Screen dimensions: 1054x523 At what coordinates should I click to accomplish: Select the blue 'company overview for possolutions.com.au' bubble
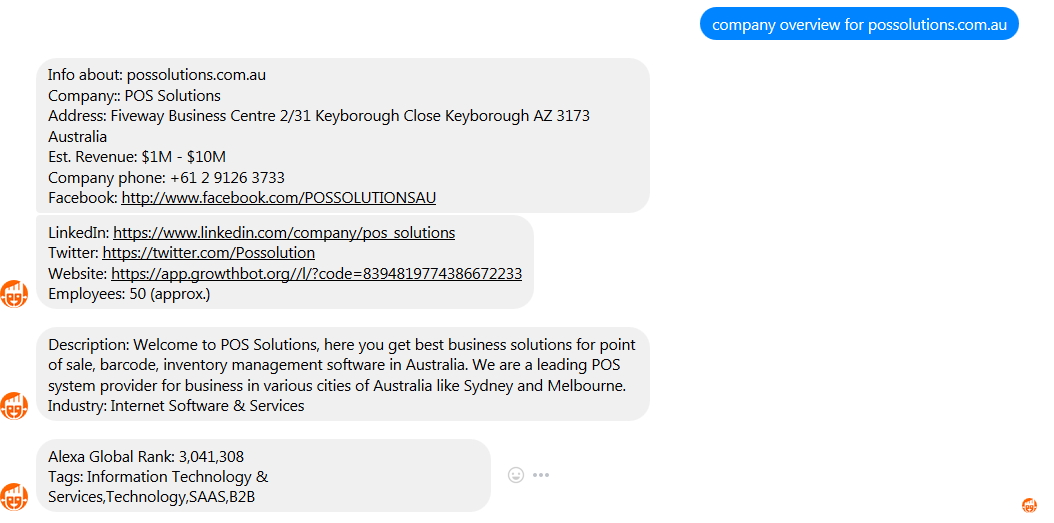pos(859,24)
